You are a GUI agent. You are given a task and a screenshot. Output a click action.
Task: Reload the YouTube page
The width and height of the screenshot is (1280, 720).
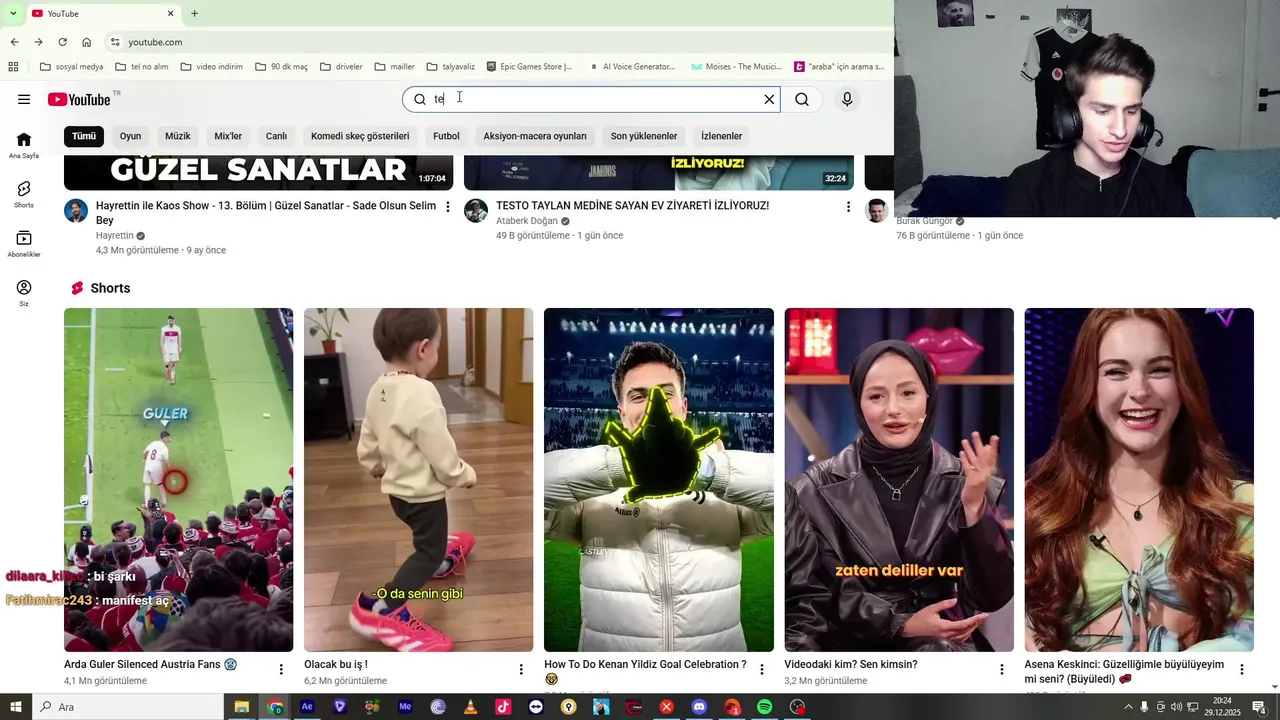pyautogui.click(x=62, y=42)
